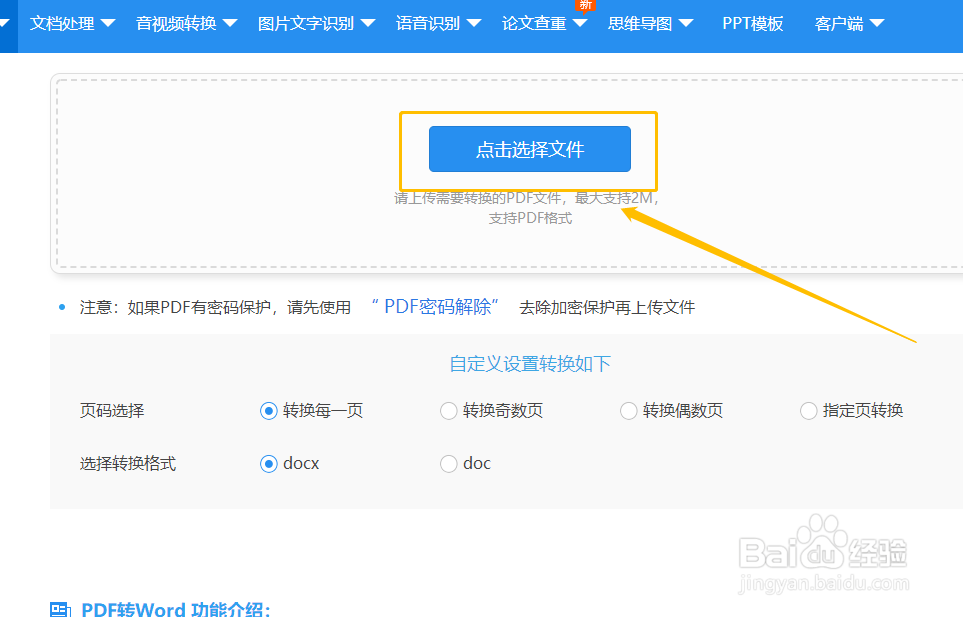Open the 语音识别 menu
The image size is (963, 617).
point(428,23)
